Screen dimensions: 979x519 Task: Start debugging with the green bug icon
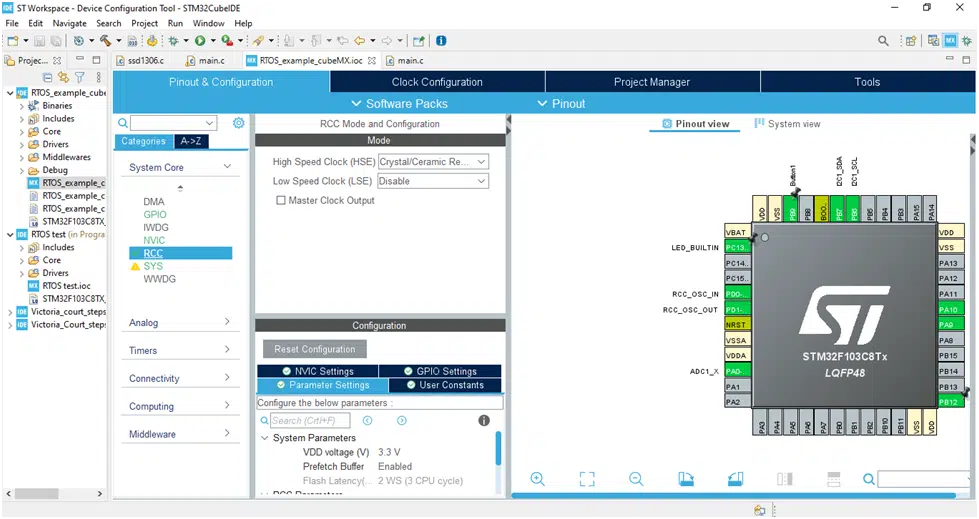tap(173, 41)
